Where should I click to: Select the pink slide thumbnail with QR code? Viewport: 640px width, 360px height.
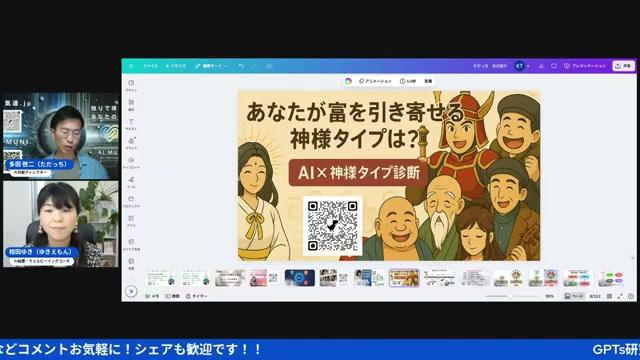264,278
